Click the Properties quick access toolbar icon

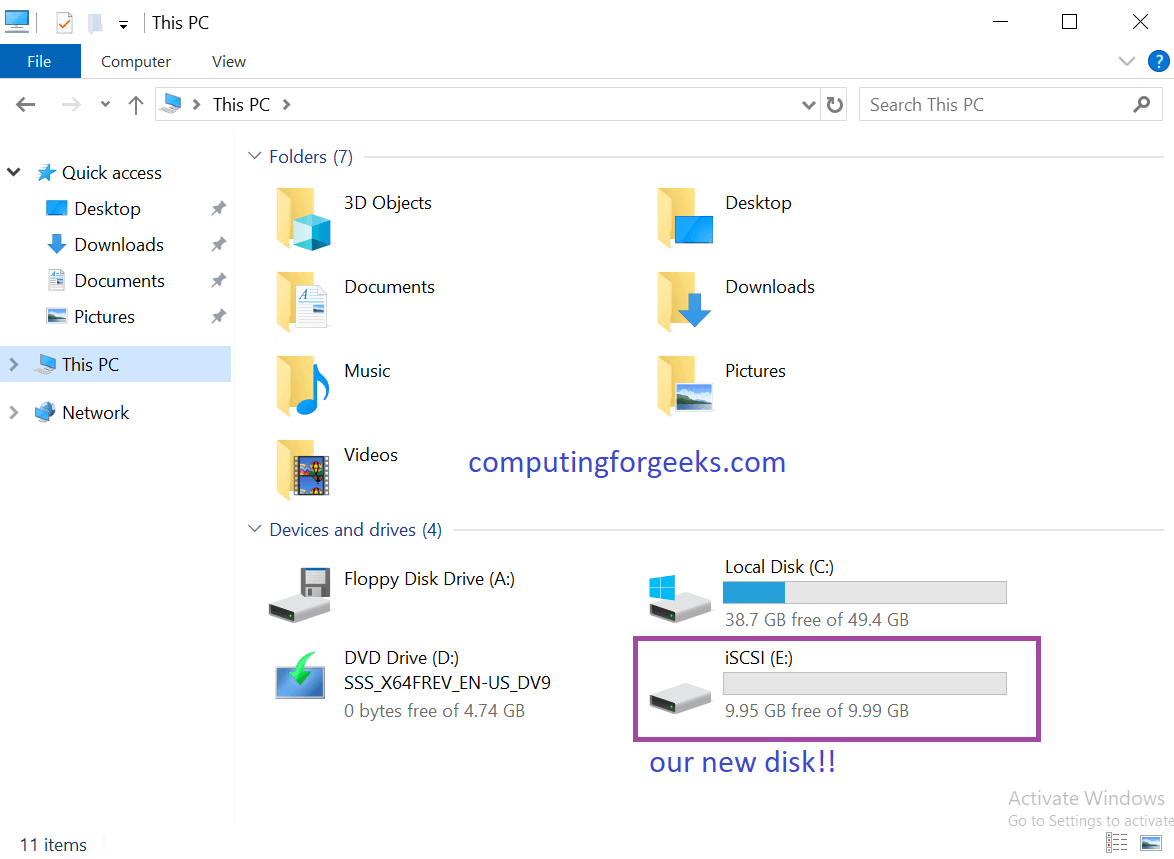coord(64,23)
